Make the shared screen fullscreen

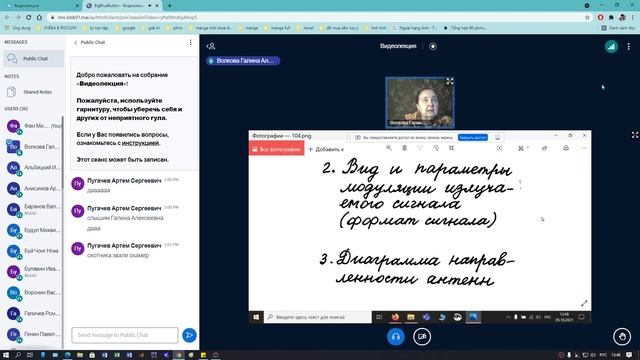point(635,135)
